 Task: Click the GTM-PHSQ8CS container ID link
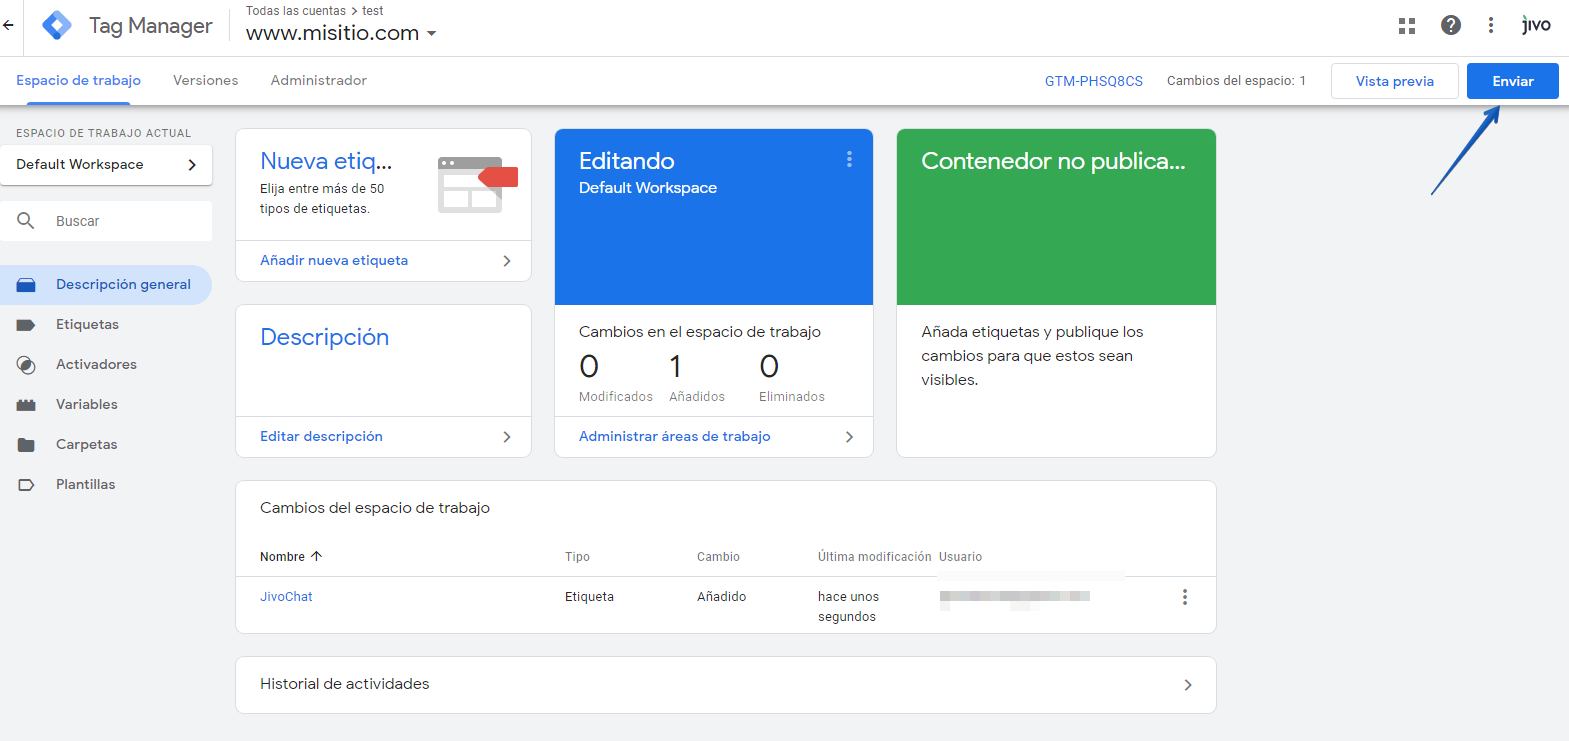tap(1093, 81)
